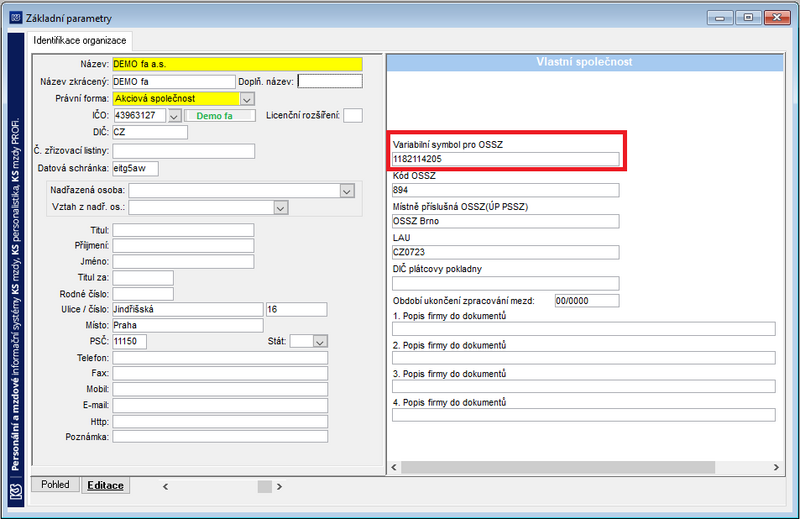Image resolution: width=800 pixels, height=519 pixels.
Task: Expand the Vztah z nadř. os. dropdown
Action: pyautogui.click(x=281, y=208)
